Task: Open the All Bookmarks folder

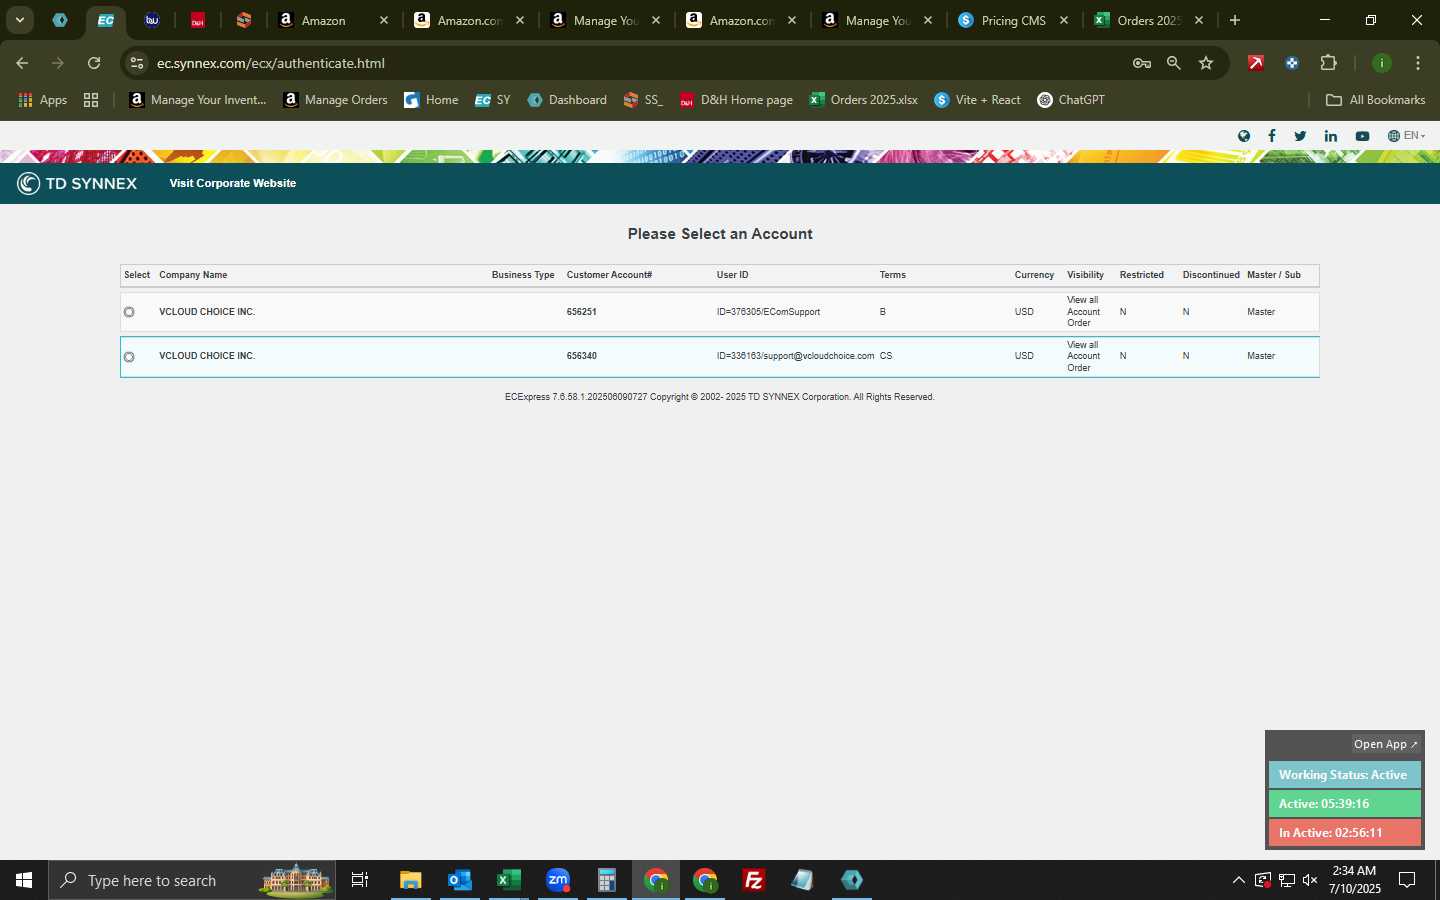Action: coord(1375,100)
